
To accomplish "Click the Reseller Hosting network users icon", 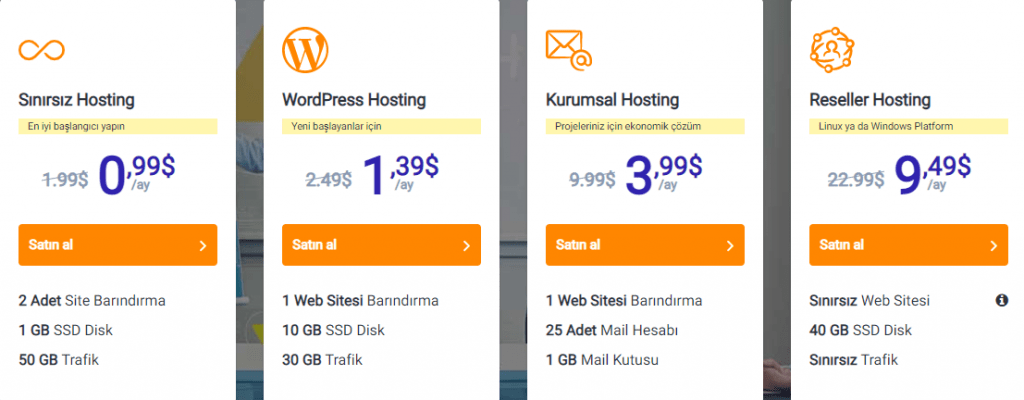I will pyautogui.click(x=832, y=50).
